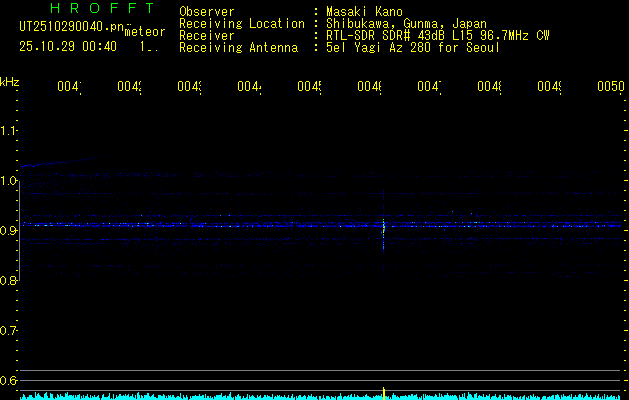
Task: Click the 0.6 kHz frequency tick
Action: [x=9, y=381]
